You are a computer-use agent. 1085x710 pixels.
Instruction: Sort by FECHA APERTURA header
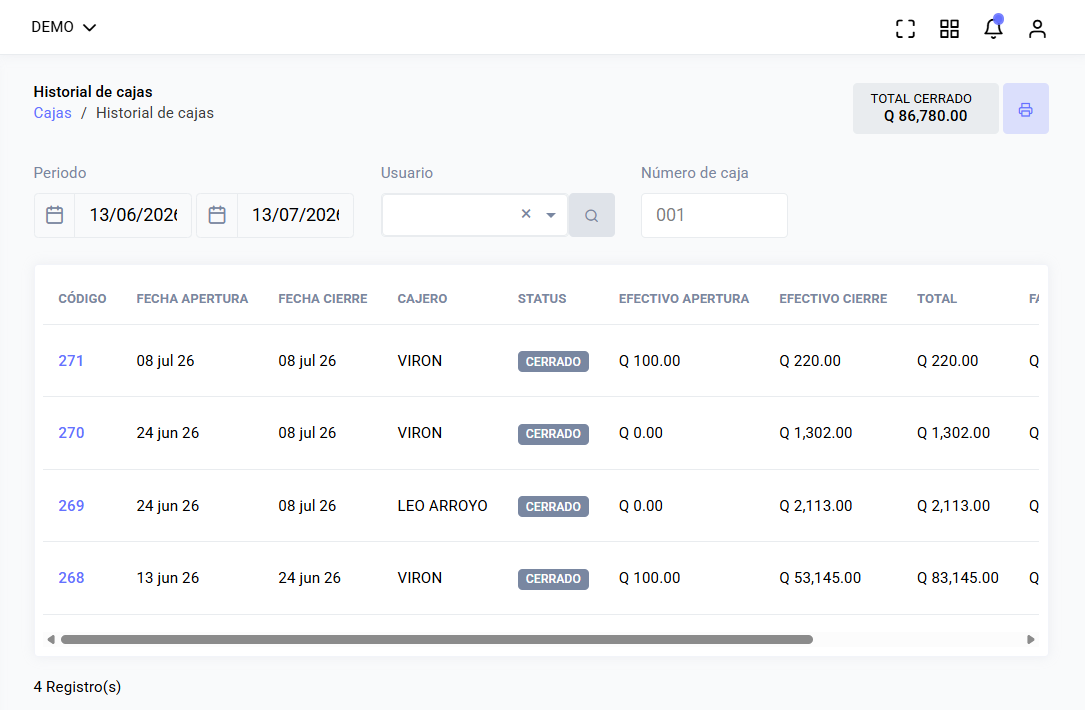tap(192, 299)
